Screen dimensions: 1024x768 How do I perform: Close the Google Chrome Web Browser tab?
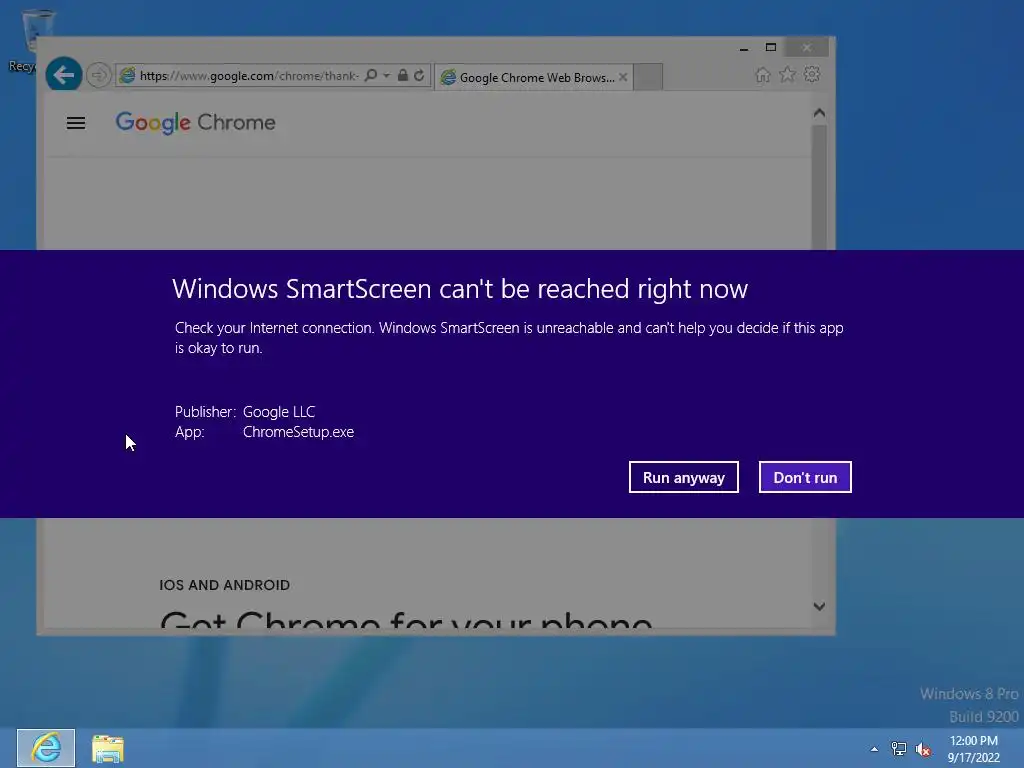623,77
